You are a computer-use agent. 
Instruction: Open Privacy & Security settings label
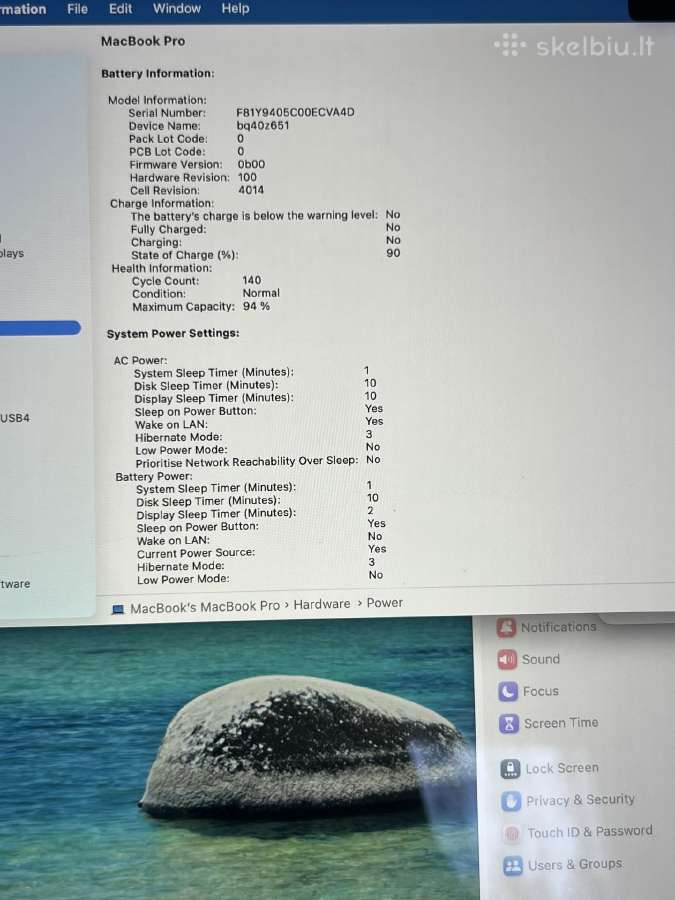tap(581, 800)
